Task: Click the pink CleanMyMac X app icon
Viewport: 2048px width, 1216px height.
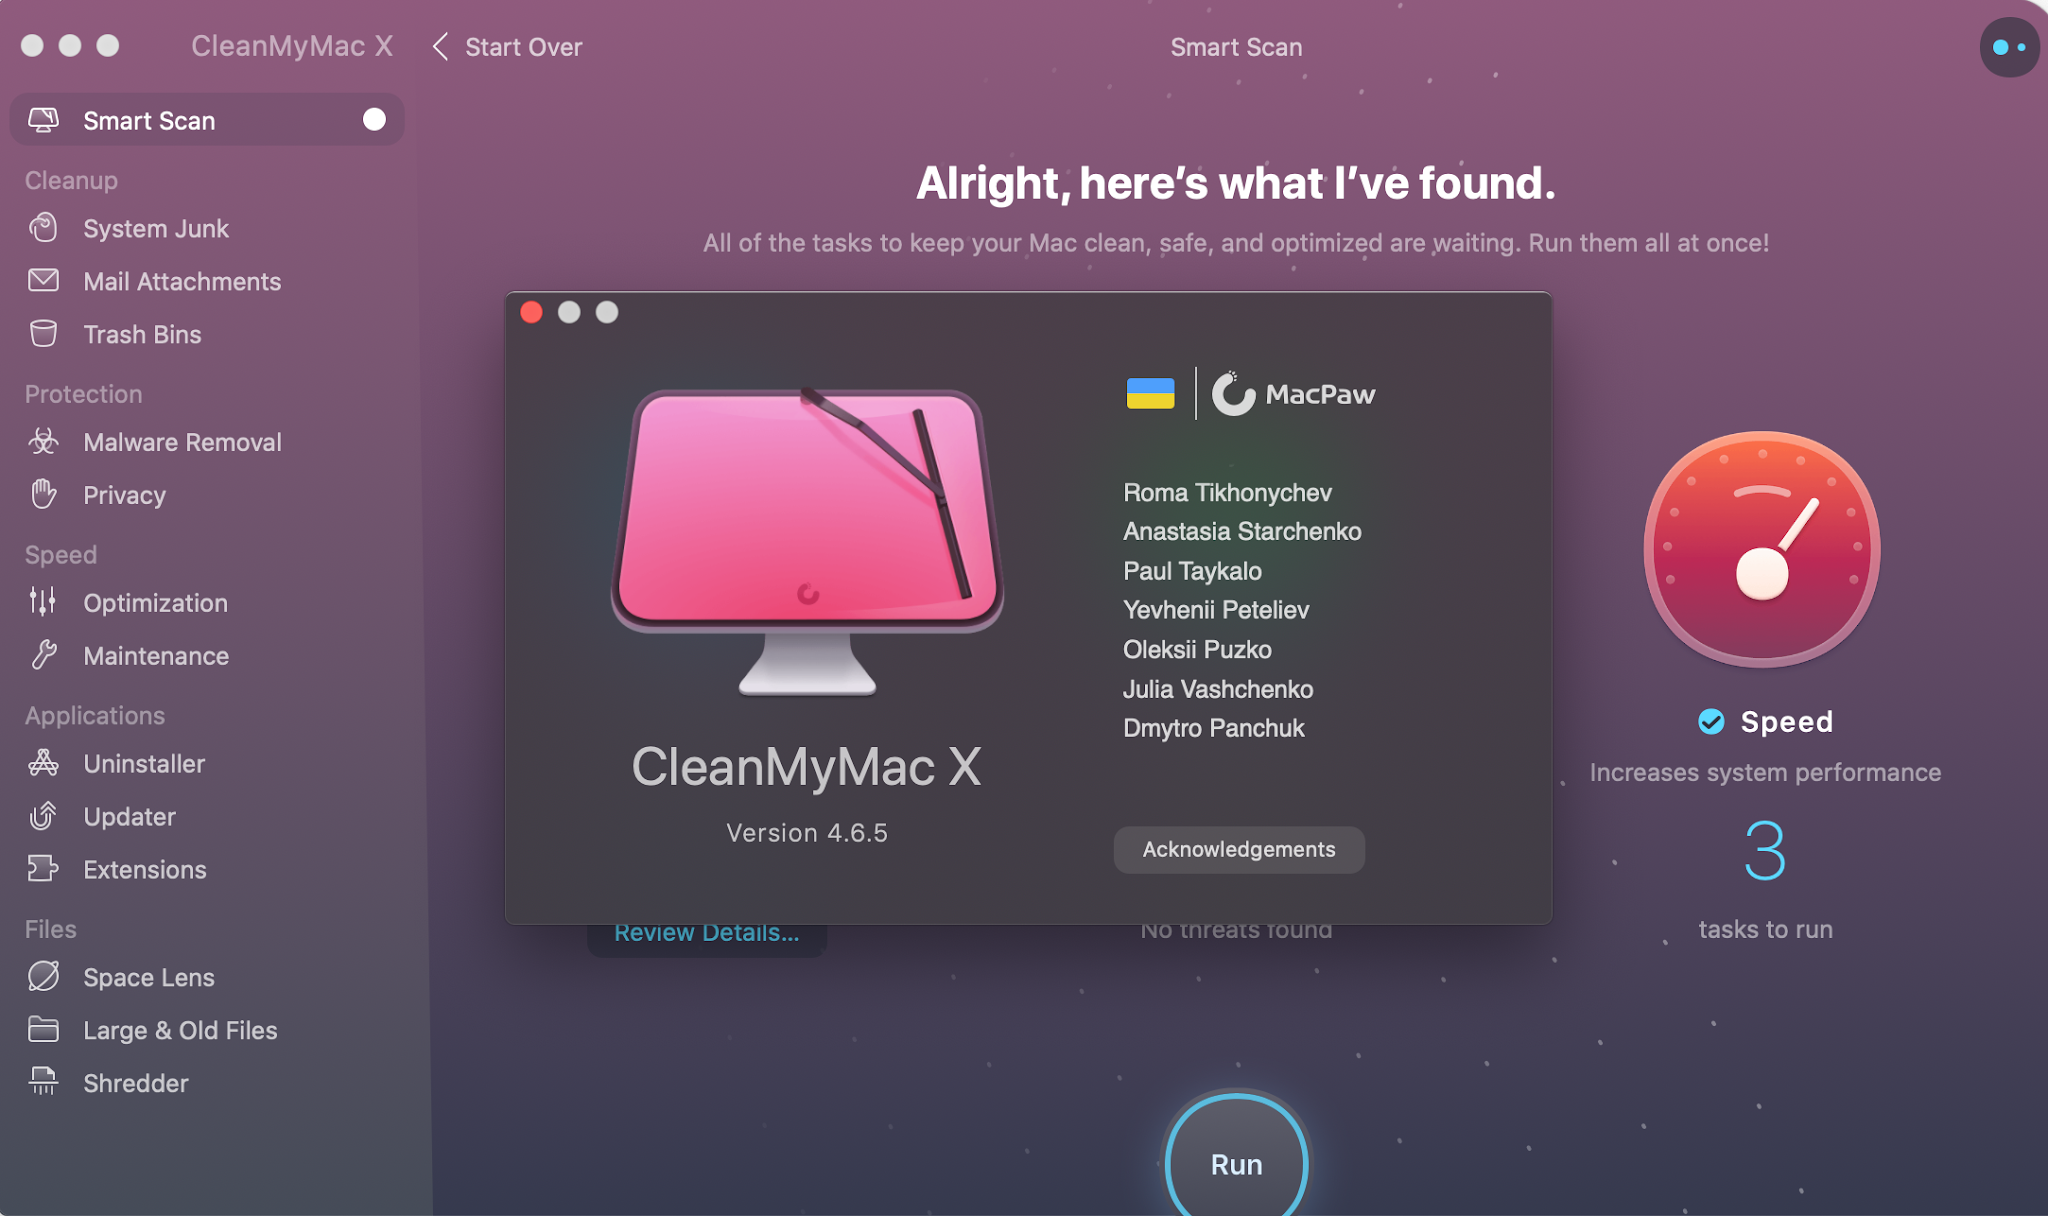Action: click(807, 540)
